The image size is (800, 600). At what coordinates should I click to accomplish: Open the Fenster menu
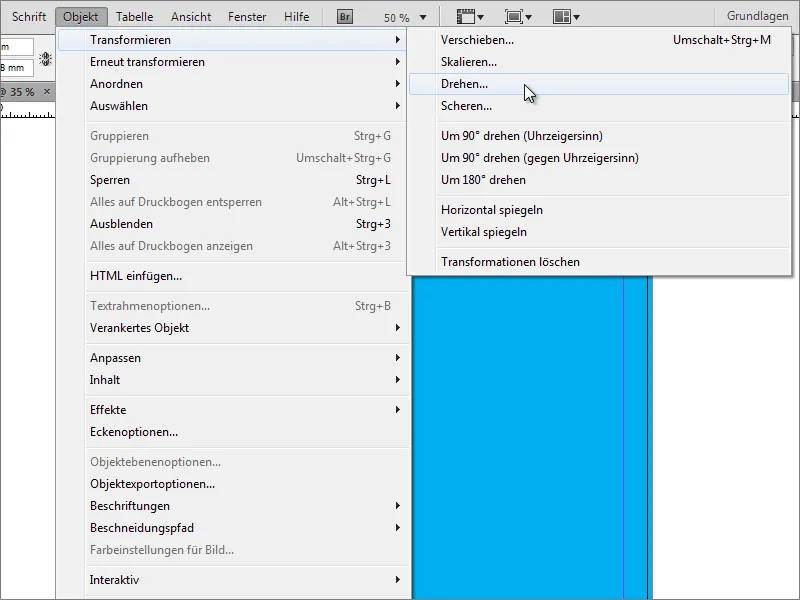click(246, 16)
